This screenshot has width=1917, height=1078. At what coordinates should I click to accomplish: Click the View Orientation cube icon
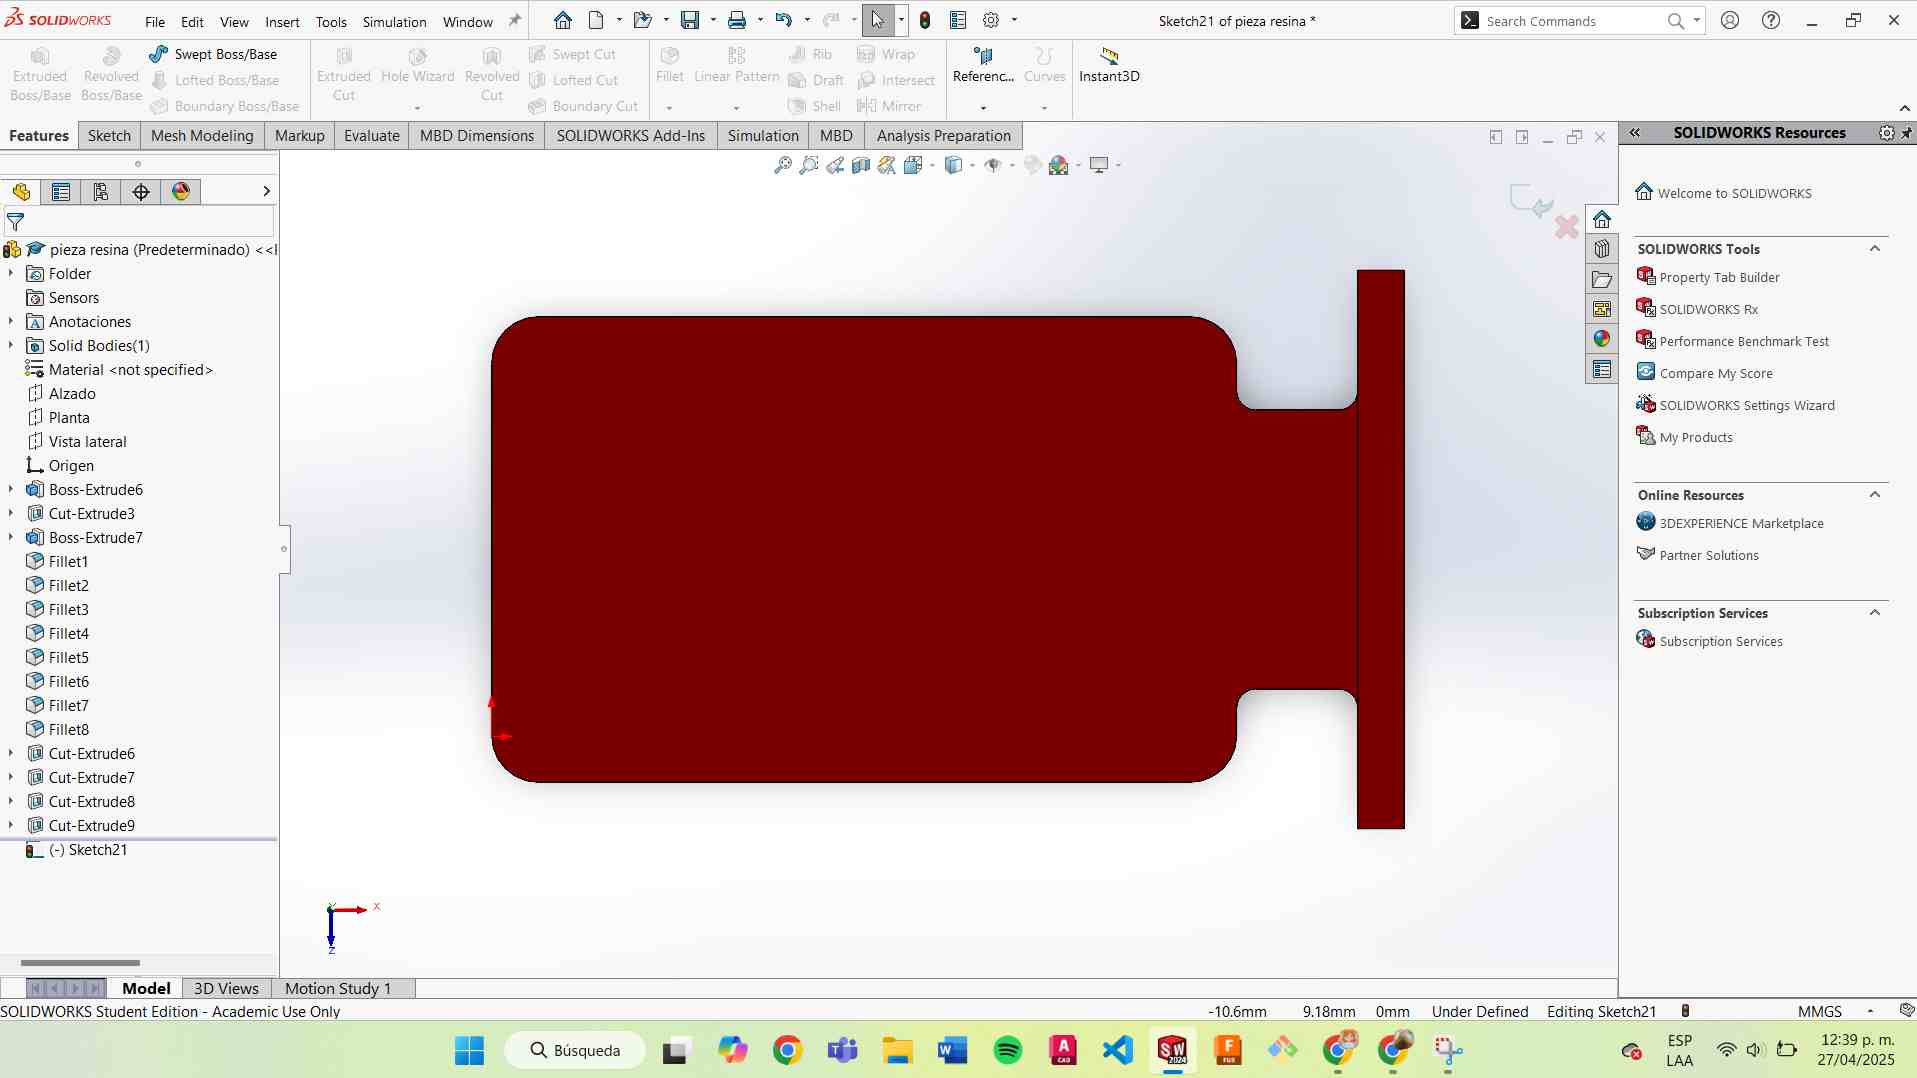[913, 165]
